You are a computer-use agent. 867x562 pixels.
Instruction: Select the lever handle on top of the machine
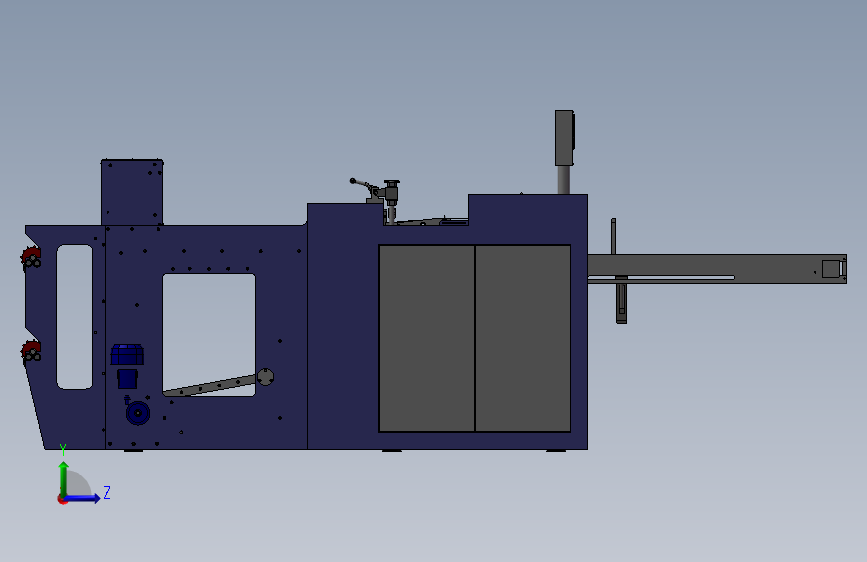362,184
